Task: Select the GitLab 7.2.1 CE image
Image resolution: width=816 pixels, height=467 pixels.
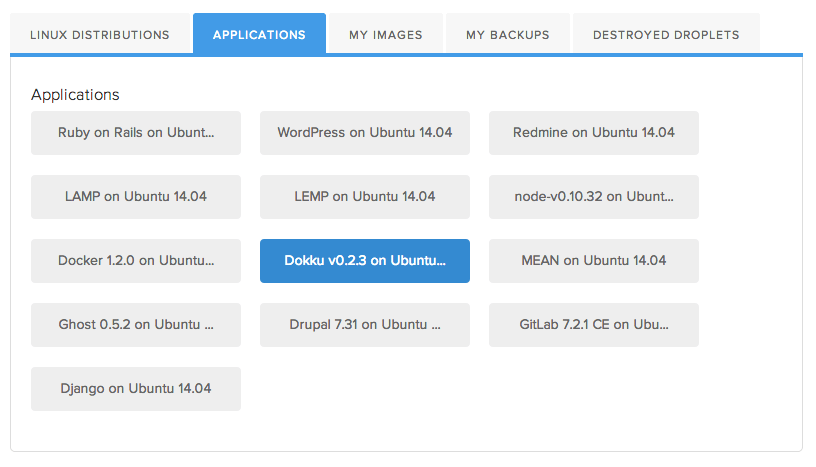Action: click(x=594, y=324)
